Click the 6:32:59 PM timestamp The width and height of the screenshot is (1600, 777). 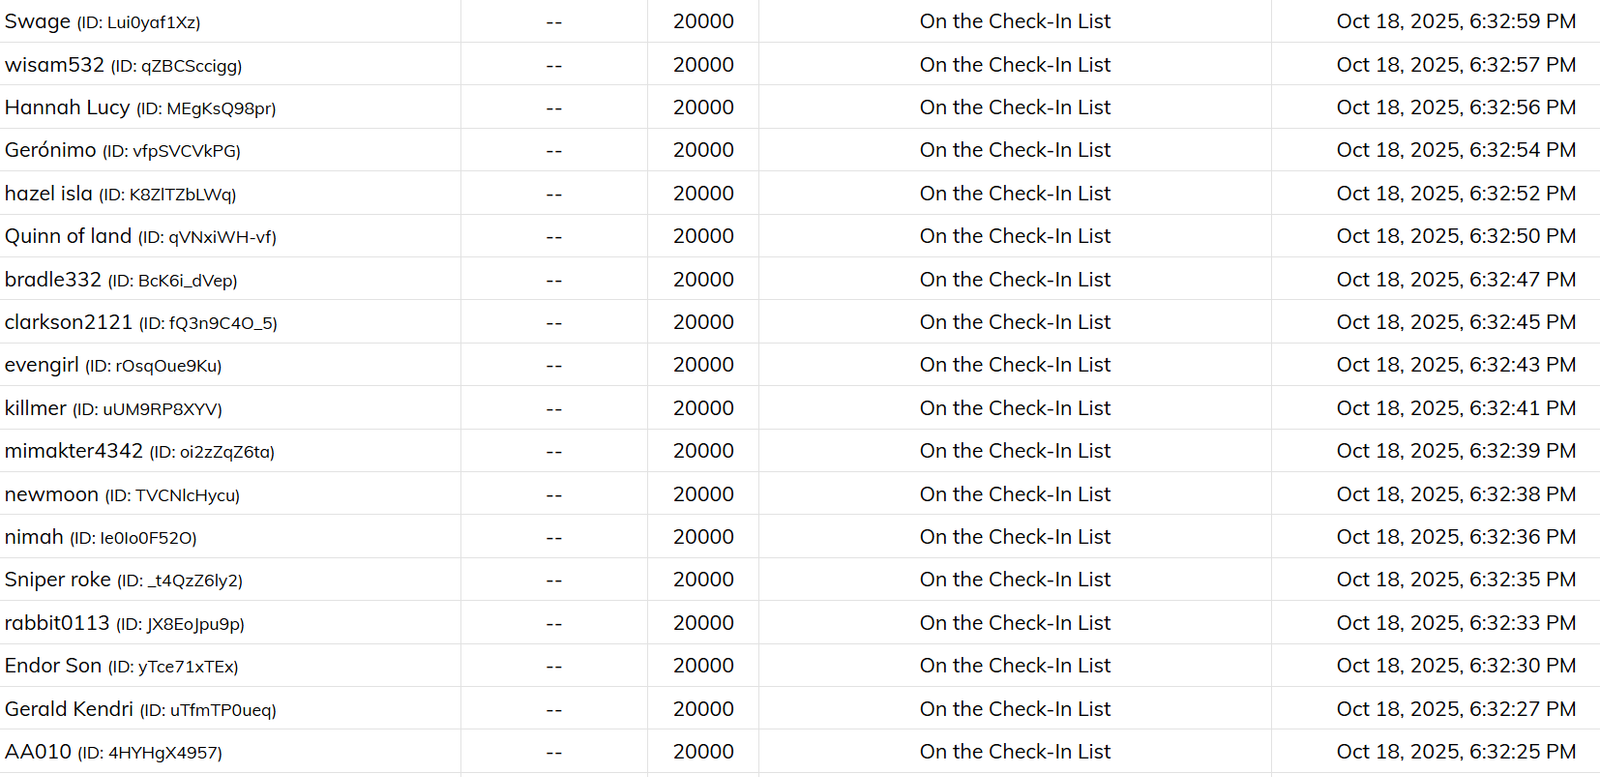point(1455,22)
